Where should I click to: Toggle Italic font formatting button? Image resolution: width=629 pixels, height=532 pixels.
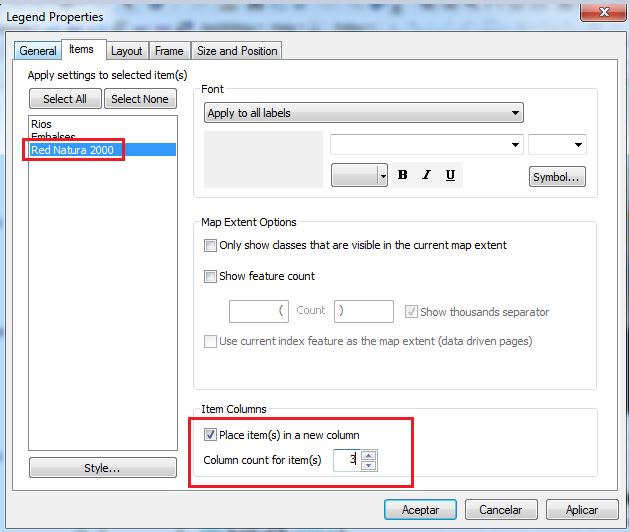426,175
